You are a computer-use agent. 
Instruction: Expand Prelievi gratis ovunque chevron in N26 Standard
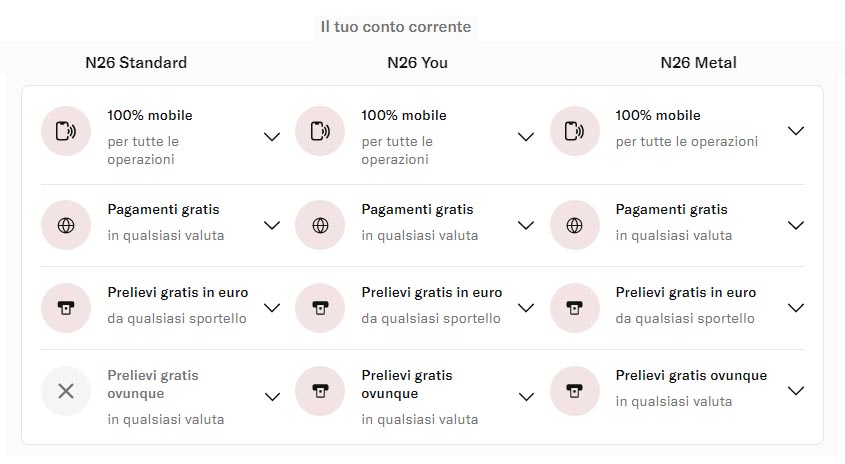tap(272, 397)
